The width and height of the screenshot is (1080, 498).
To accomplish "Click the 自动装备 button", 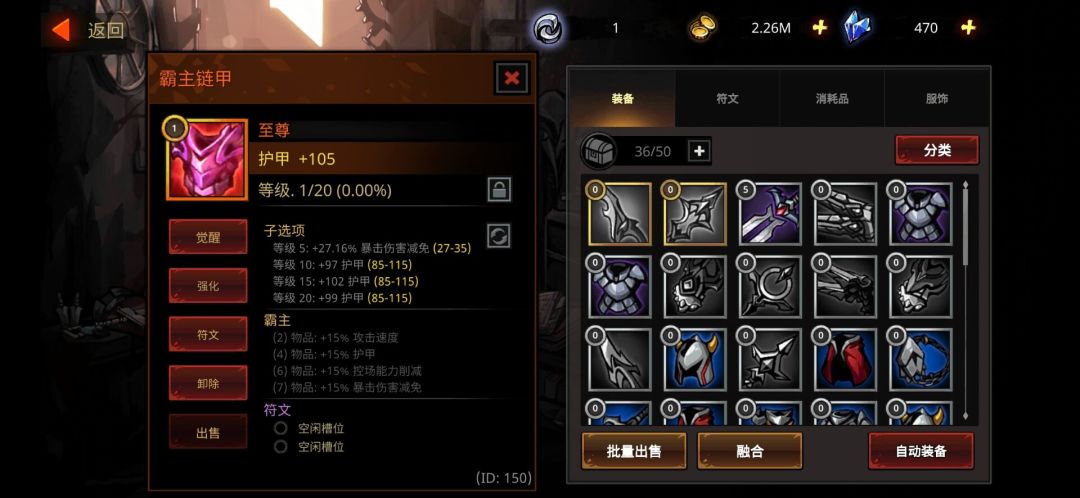I will [921, 451].
